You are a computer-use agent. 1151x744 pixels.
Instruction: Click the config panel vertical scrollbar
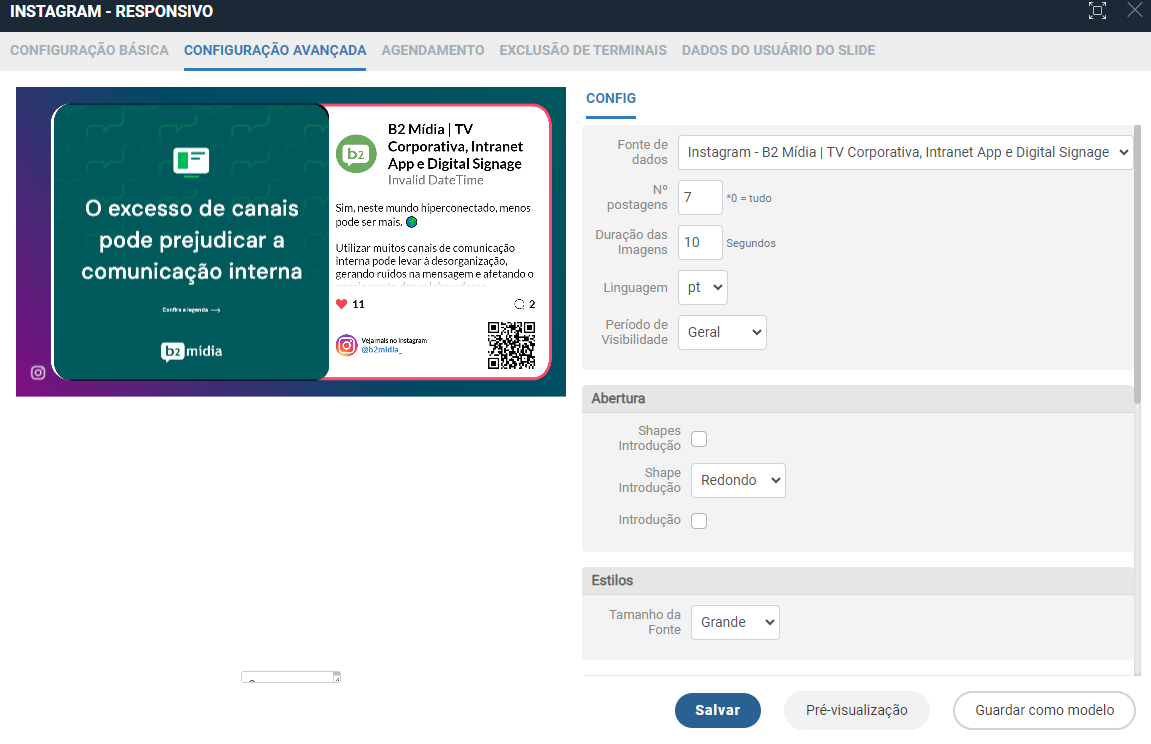[x=1137, y=264]
